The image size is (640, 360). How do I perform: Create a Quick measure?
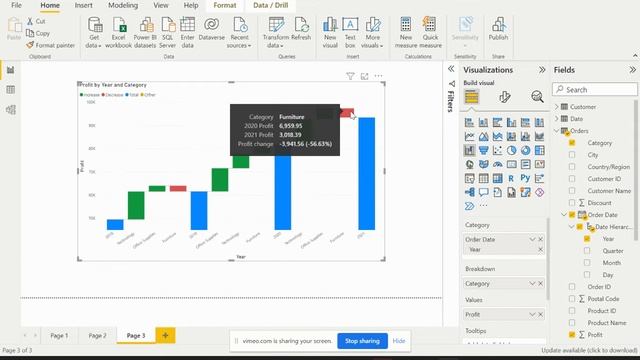point(430,33)
